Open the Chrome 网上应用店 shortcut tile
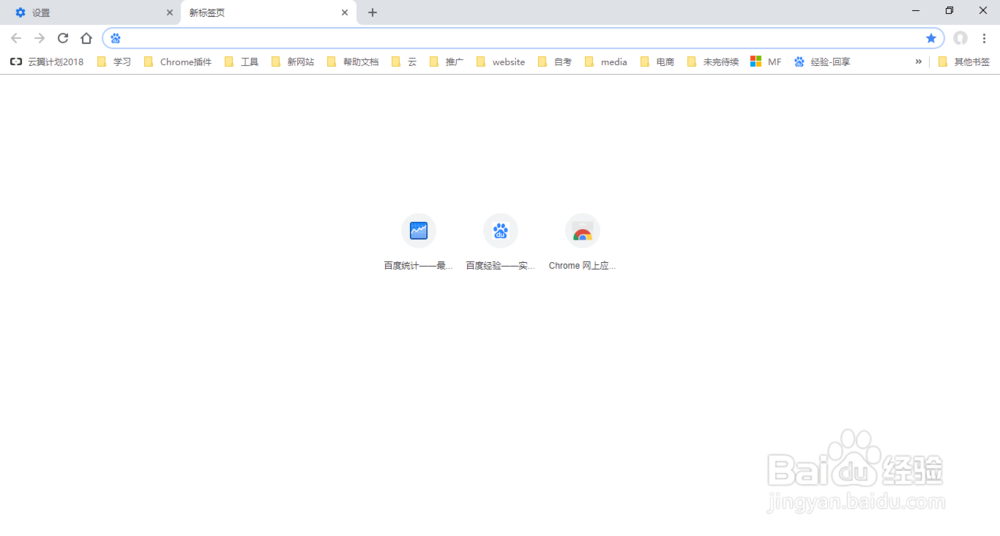 click(582, 242)
